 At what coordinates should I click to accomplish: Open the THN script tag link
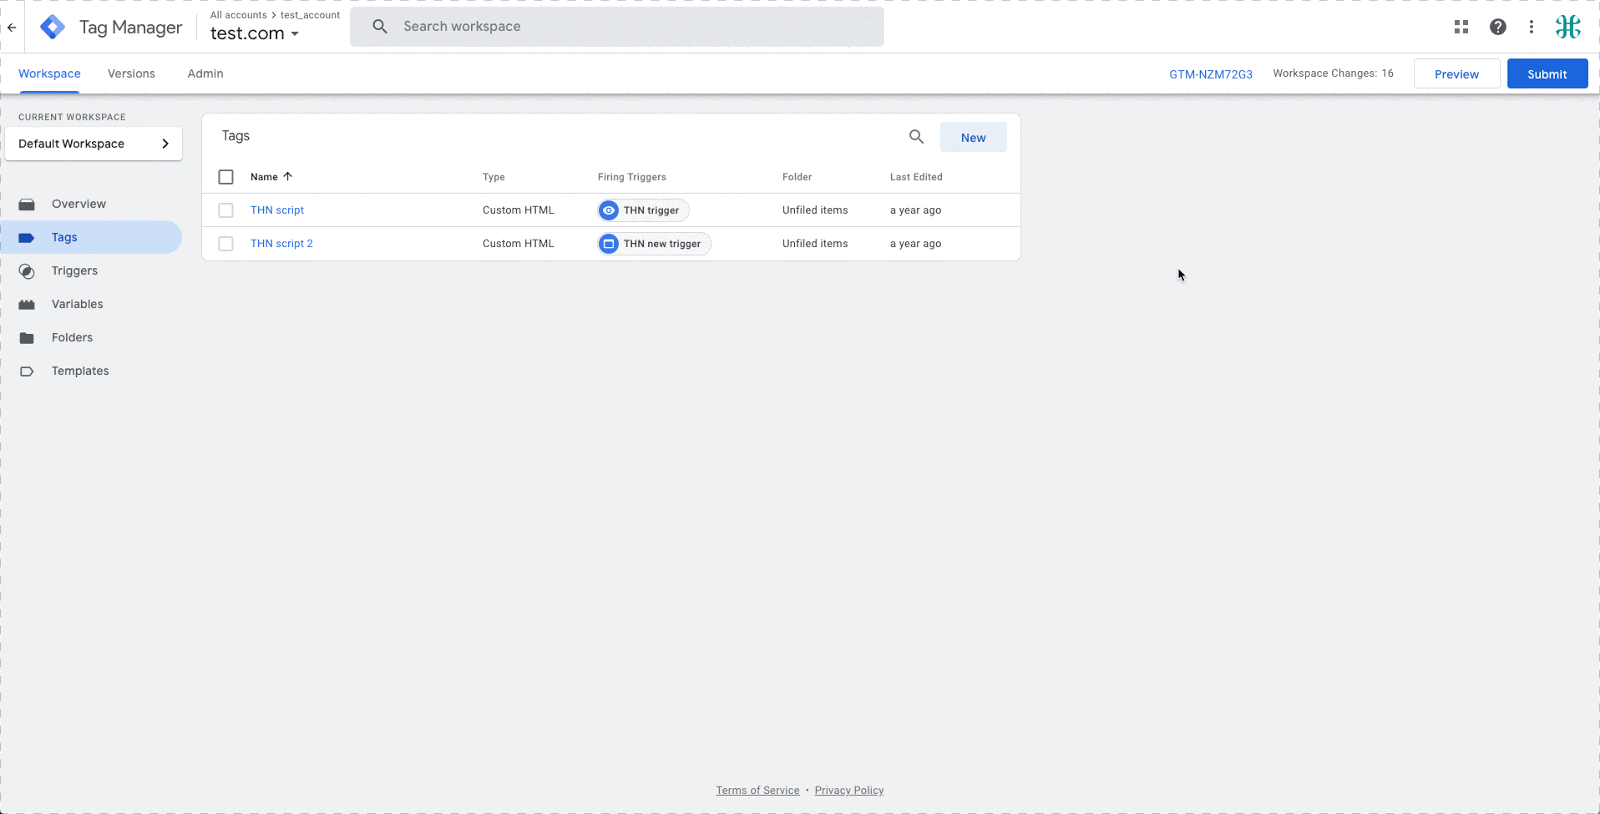[x=277, y=210]
